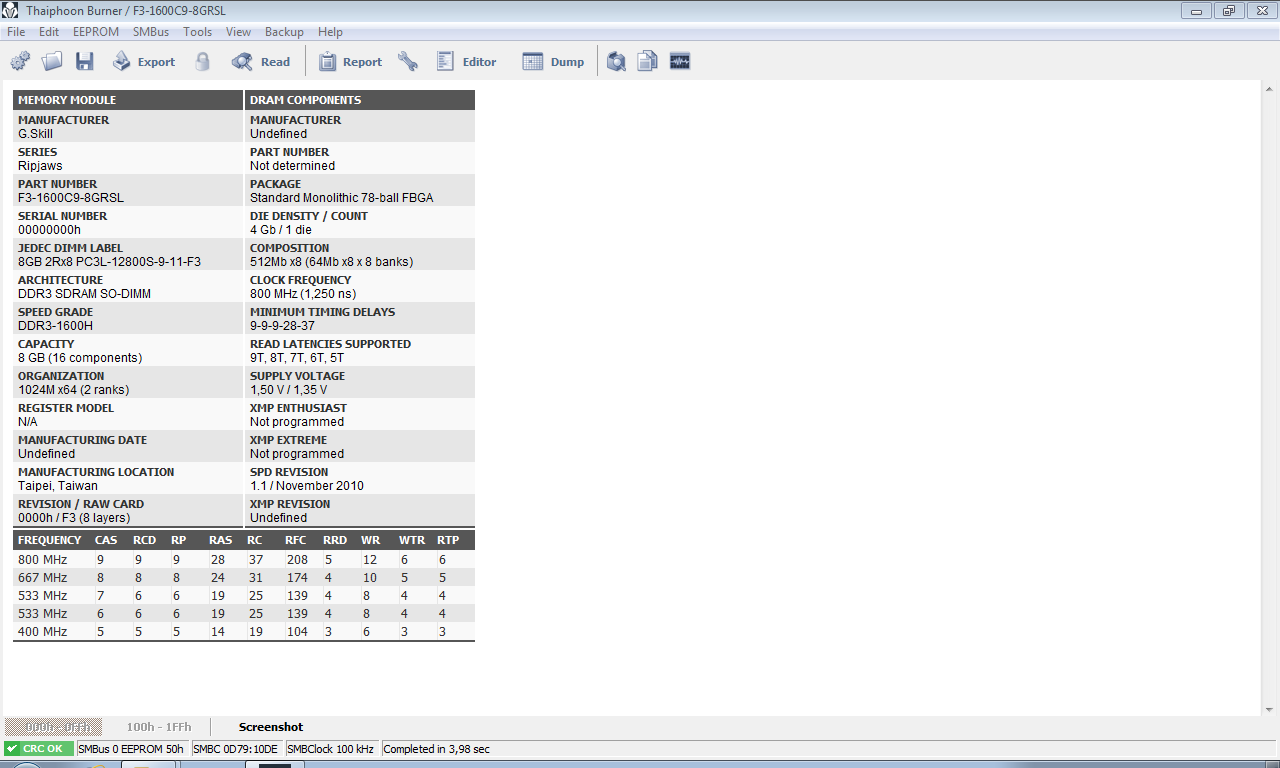Click the SMBC 0D79:10DE status entry
Screen dimensions: 1280x768
[x=236, y=749]
